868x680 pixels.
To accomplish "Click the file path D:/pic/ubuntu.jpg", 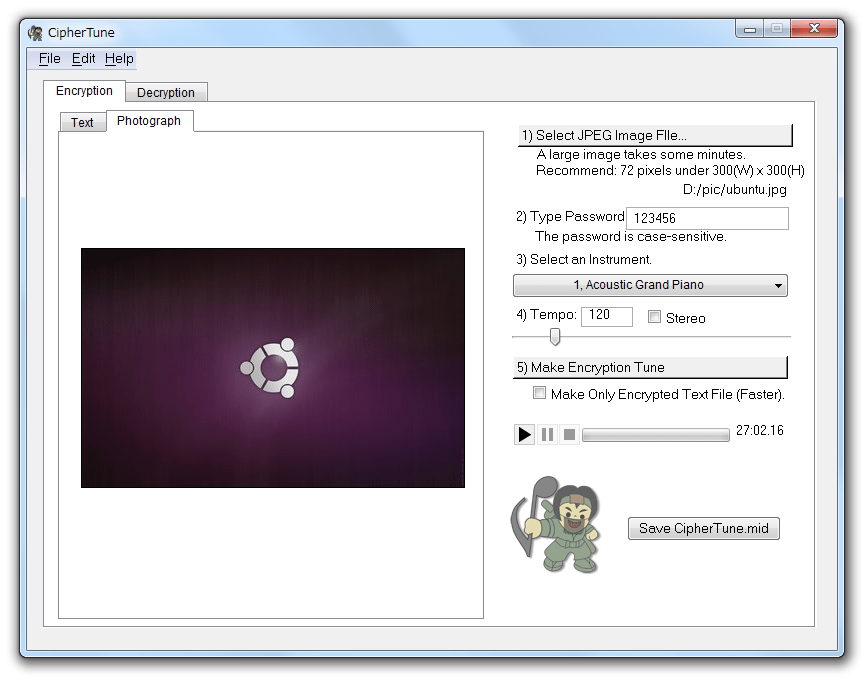I will pos(735,189).
